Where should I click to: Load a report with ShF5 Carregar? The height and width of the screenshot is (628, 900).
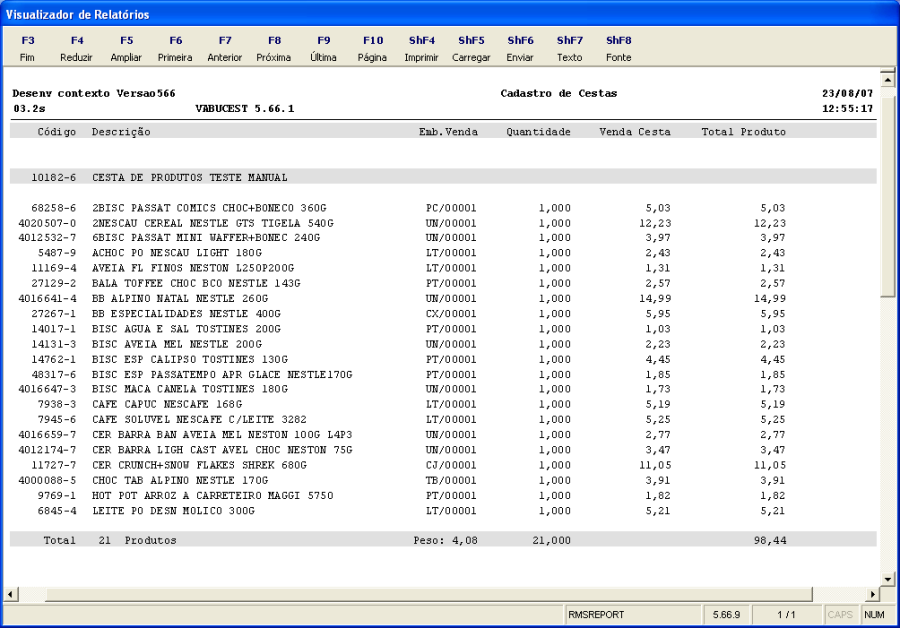click(471, 48)
